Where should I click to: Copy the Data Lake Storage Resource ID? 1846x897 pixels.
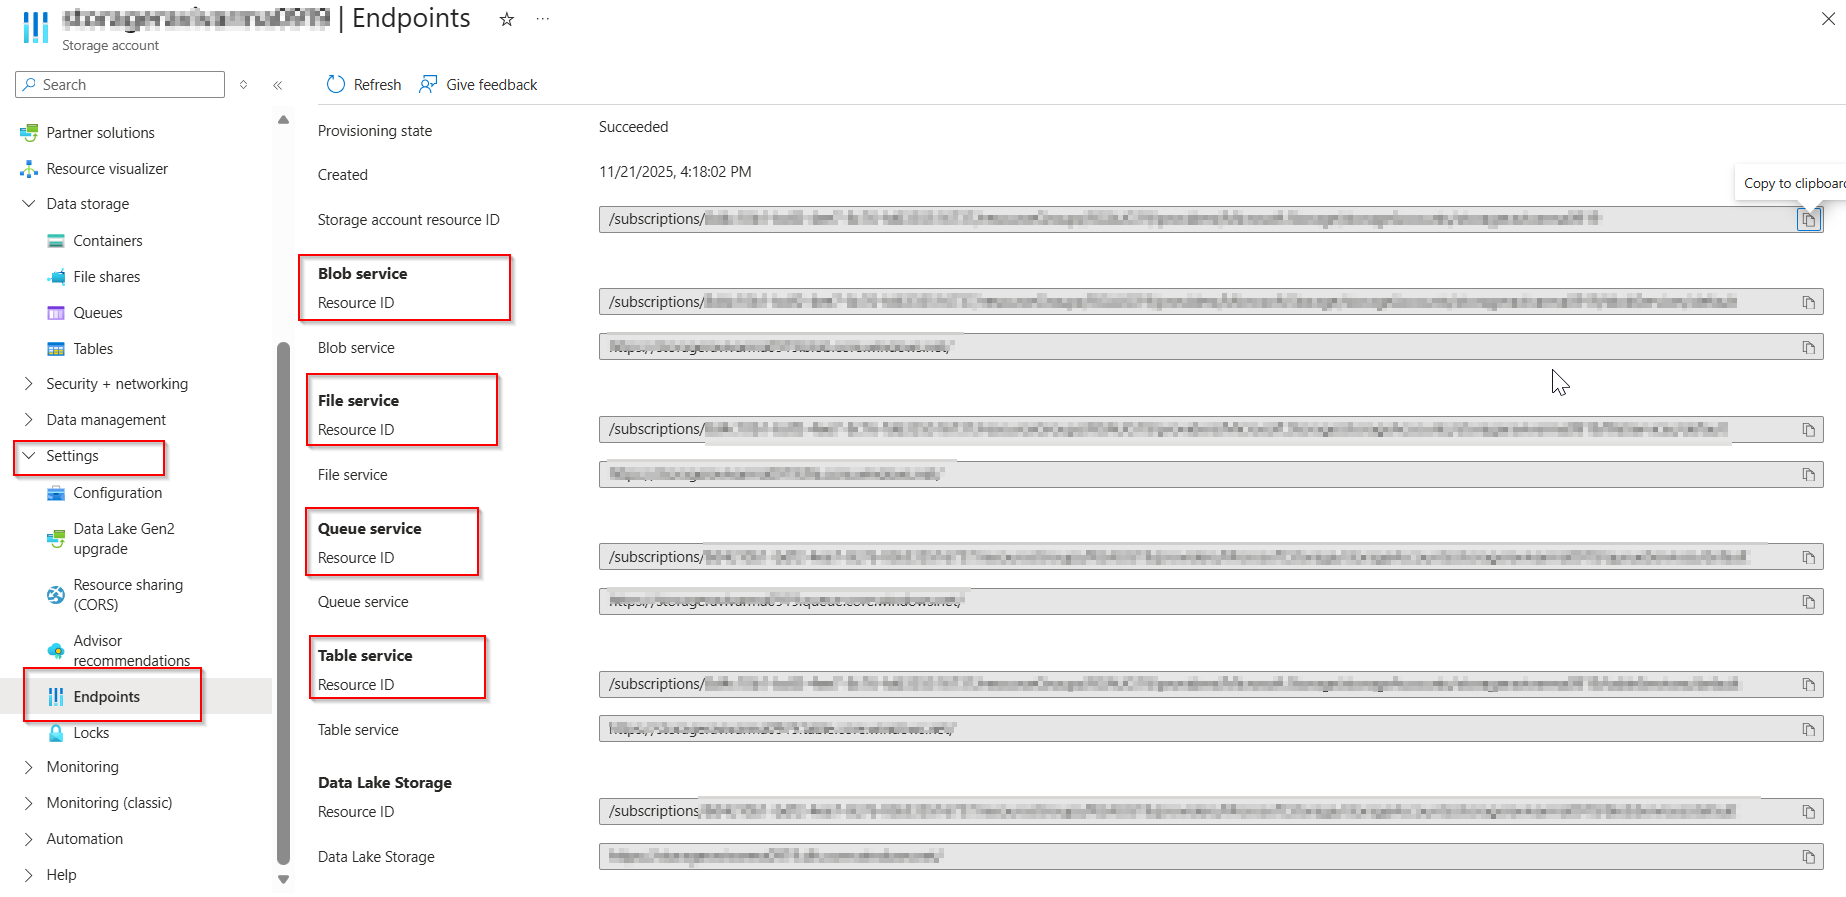pyautogui.click(x=1808, y=811)
